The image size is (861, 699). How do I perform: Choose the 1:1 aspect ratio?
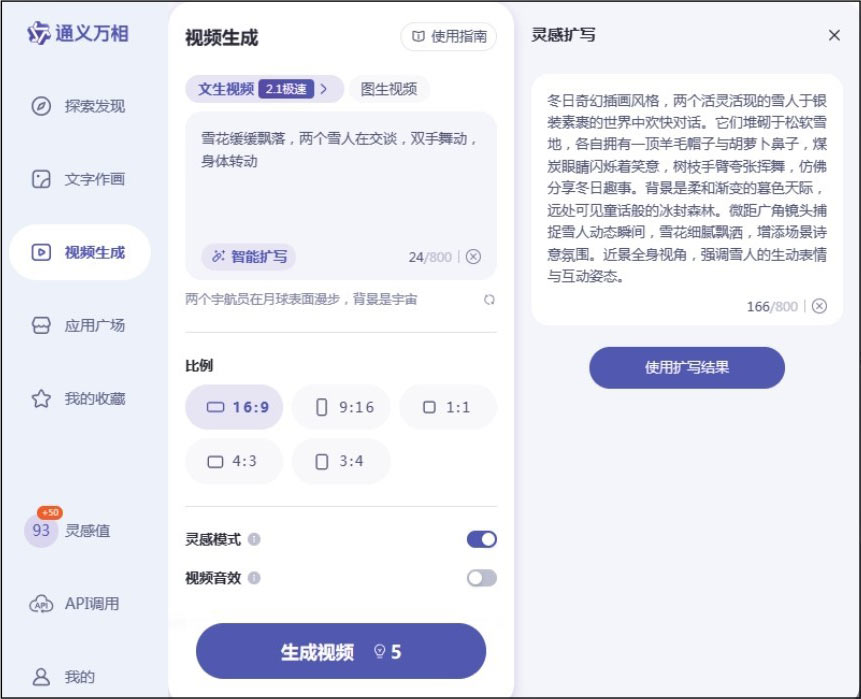(x=447, y=407)
